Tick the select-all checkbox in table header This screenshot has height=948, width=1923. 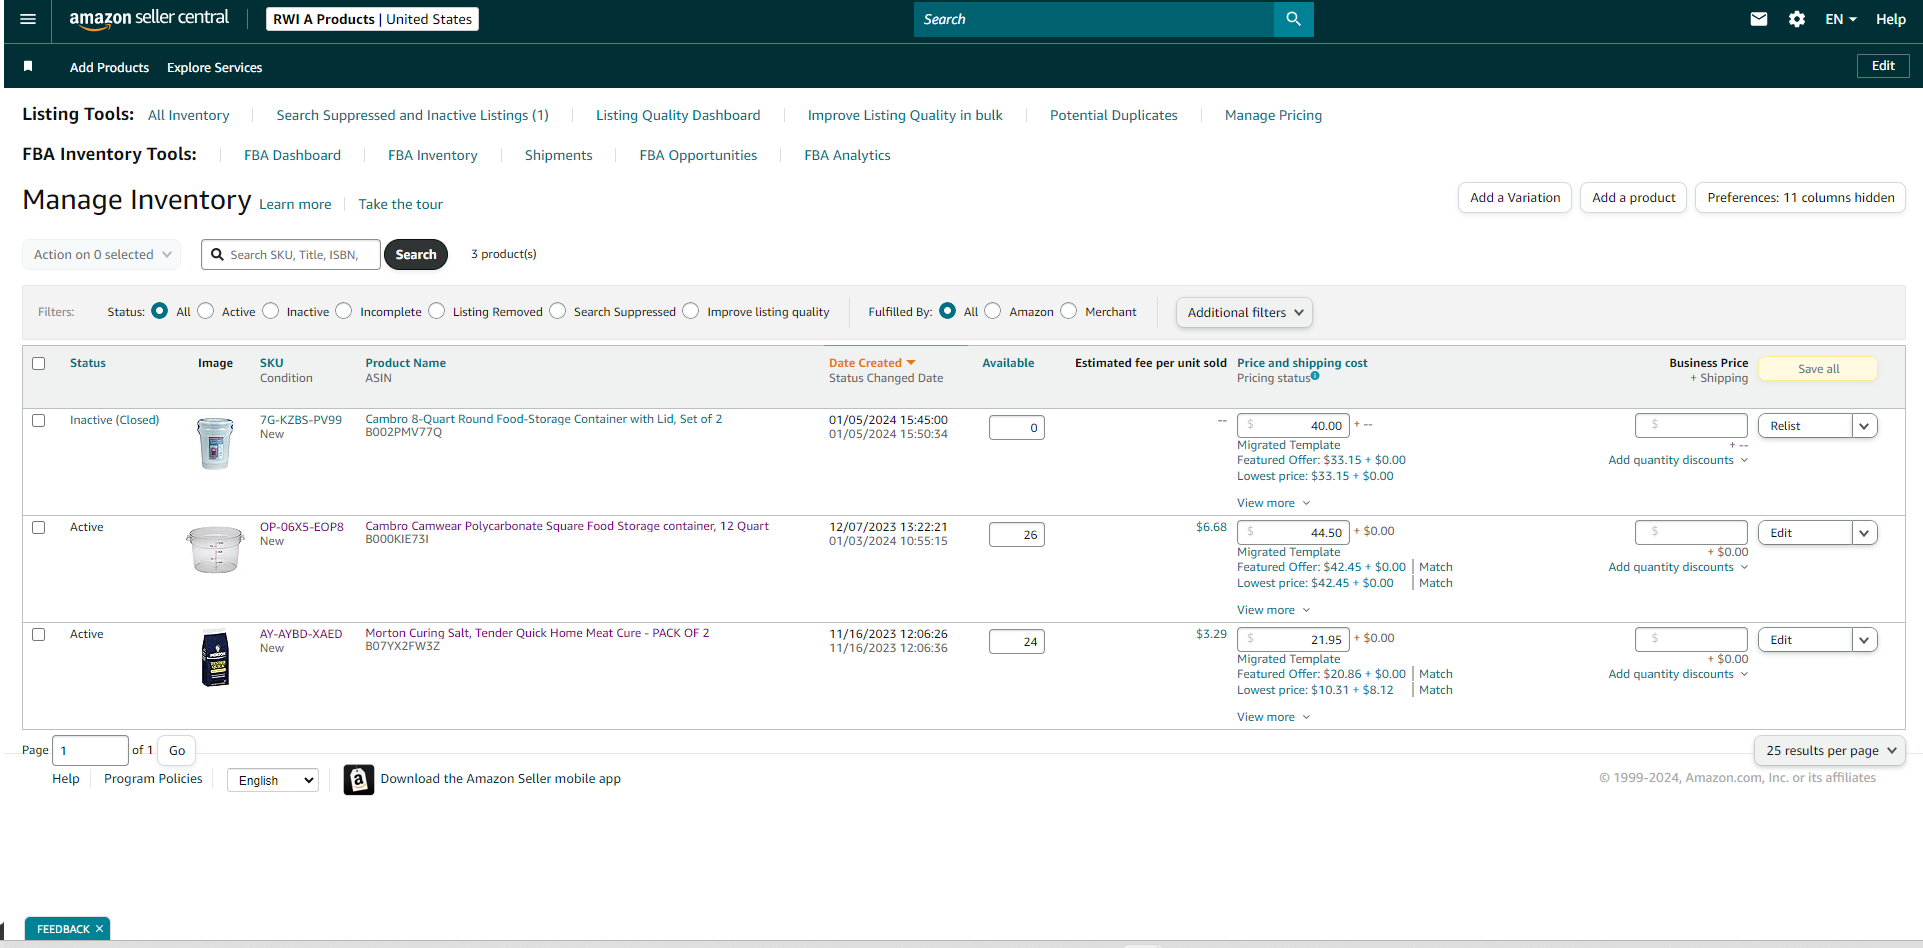point(39,363)
